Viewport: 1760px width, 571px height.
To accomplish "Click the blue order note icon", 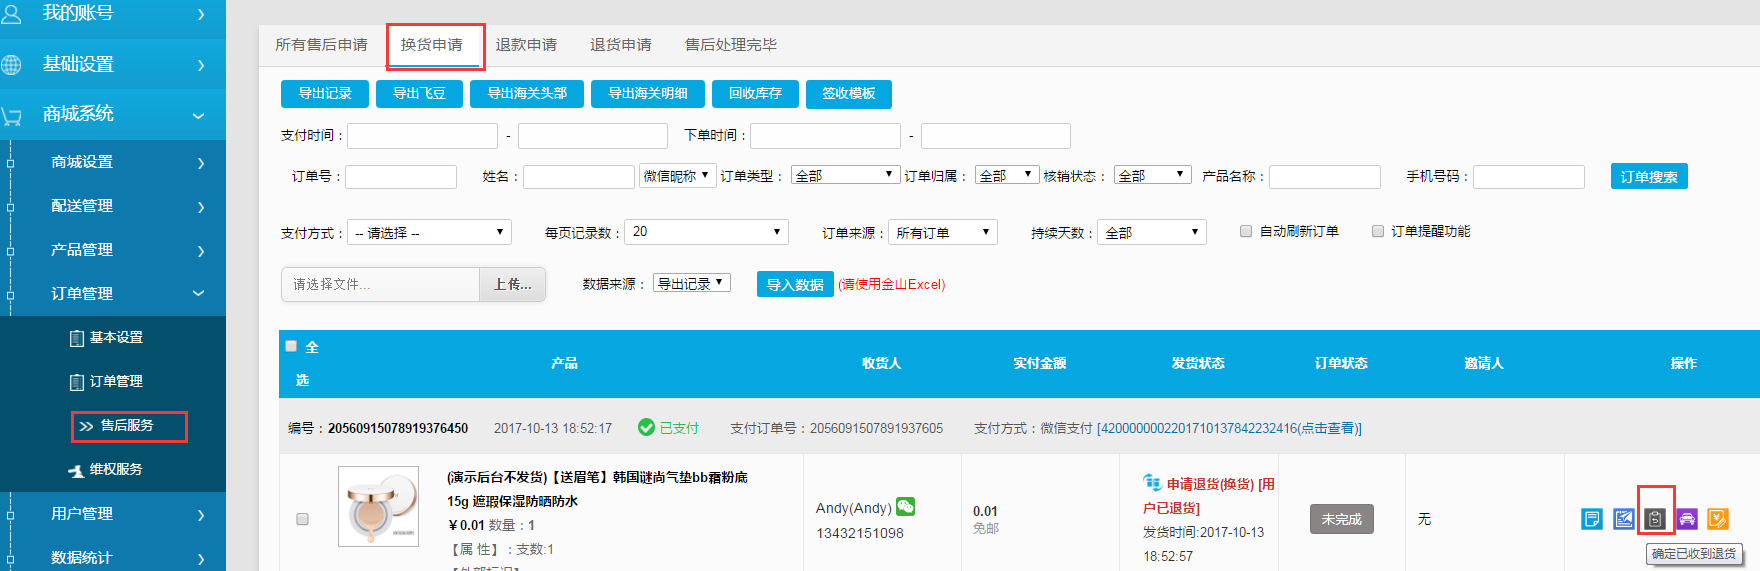I will click(1592, 519).
